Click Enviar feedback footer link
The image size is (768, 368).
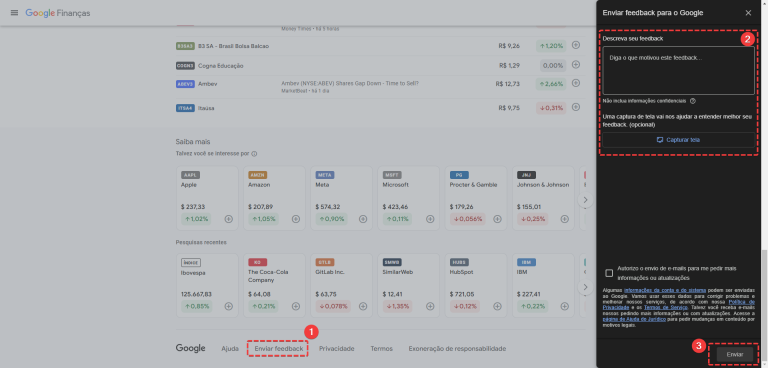point(278,348)
